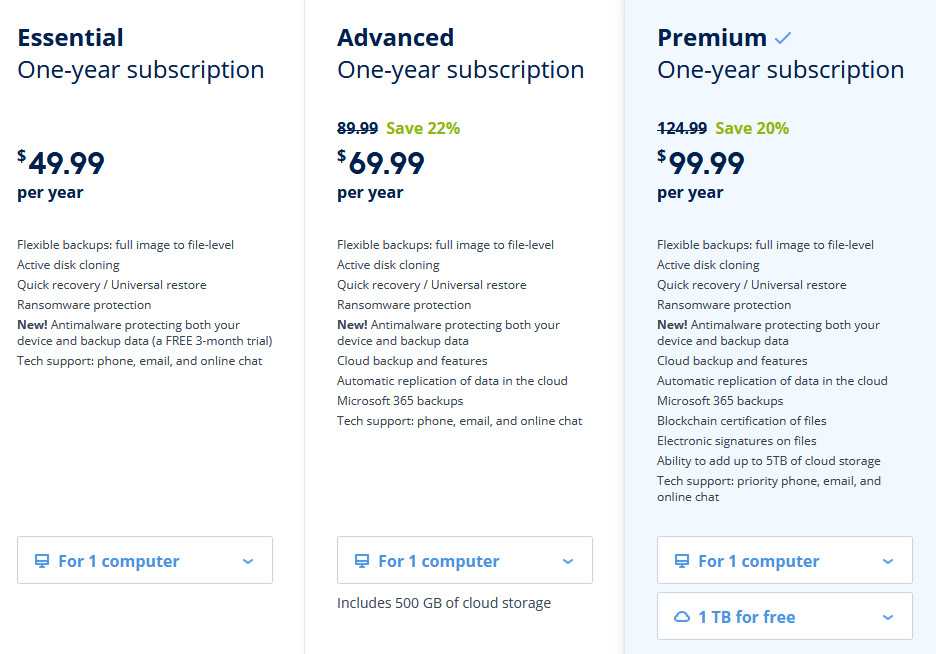Click the cloud icon beside 1 TB for free

(682, 617)
